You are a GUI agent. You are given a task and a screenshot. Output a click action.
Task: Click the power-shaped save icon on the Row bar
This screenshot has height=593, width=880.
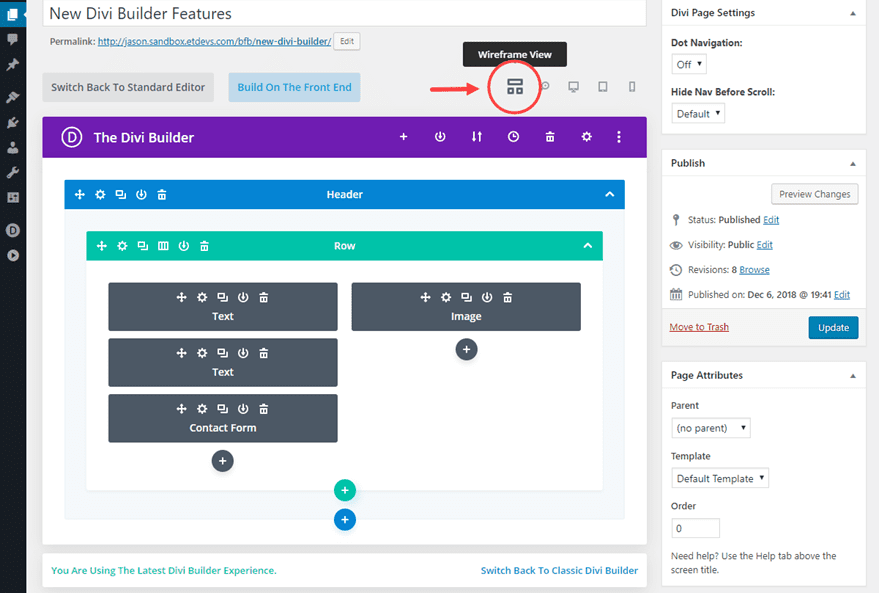click(184, 246)
